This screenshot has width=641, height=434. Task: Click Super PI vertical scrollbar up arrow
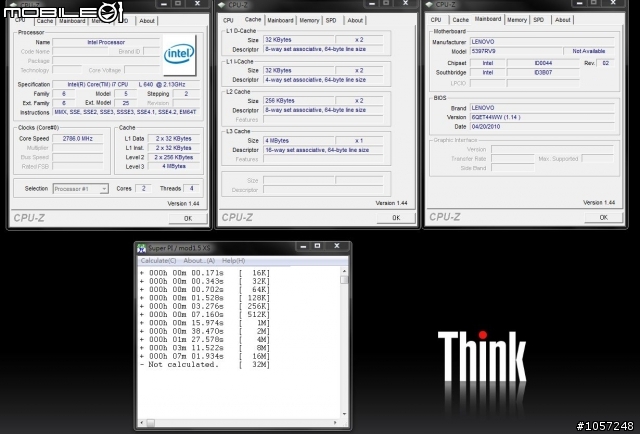point(344,271)
